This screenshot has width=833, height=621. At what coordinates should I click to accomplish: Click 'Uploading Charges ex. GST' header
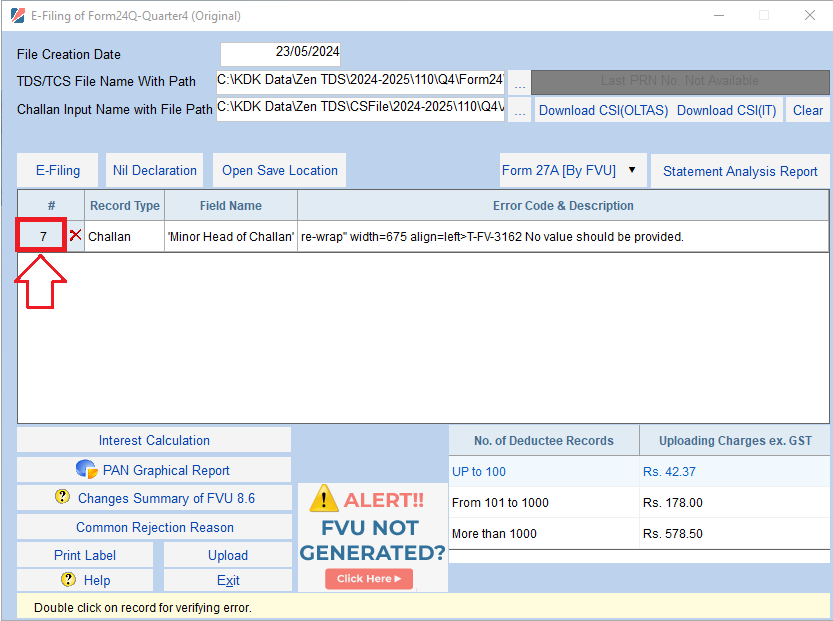(x=735, y=440)
